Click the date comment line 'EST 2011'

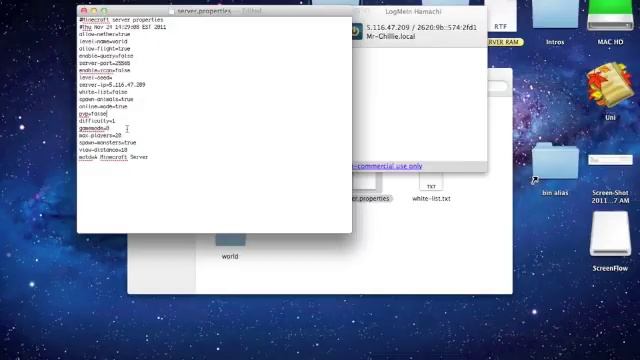tap(122, 27)
